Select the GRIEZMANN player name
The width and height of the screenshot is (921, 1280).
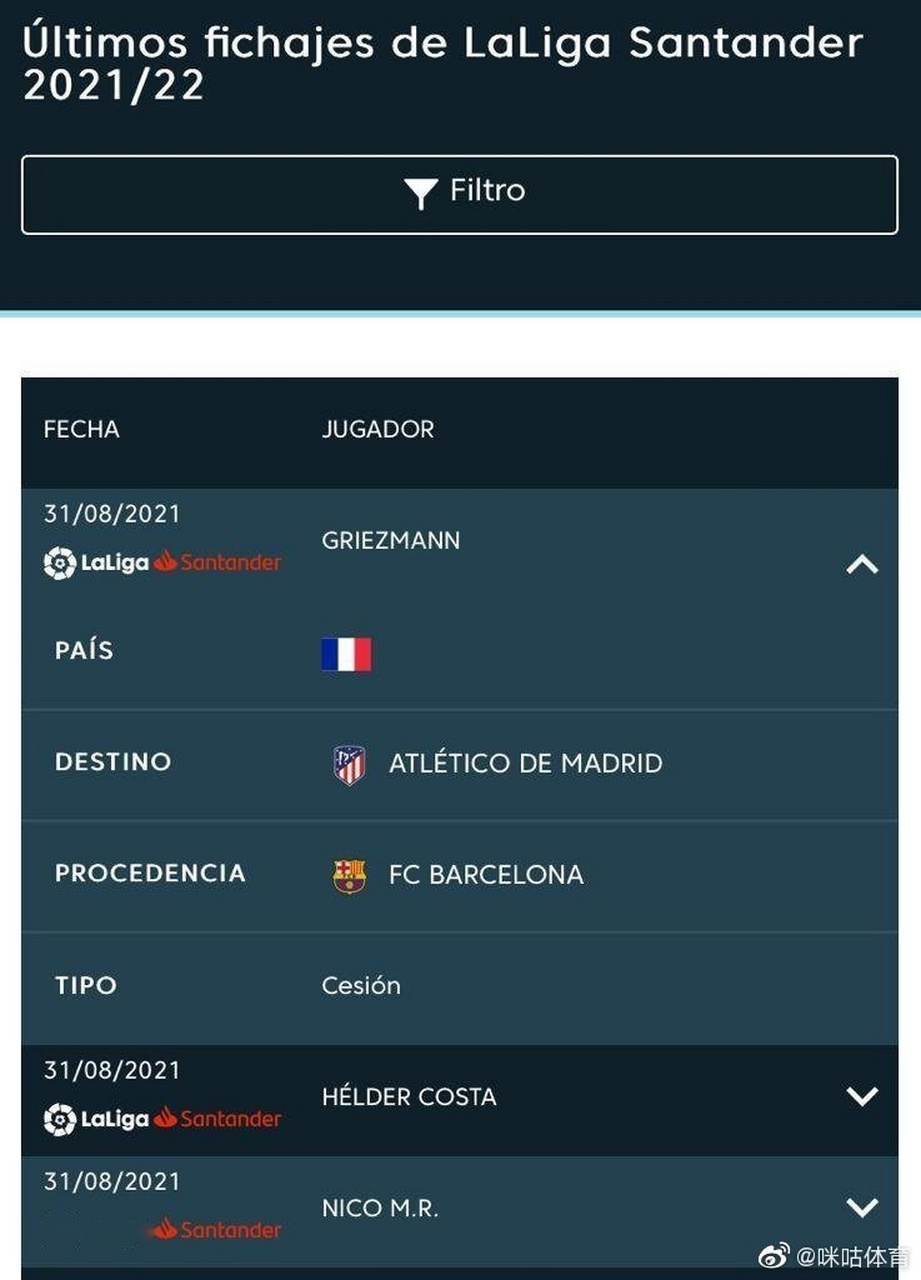pyautogui.click(x=391, y=541)
